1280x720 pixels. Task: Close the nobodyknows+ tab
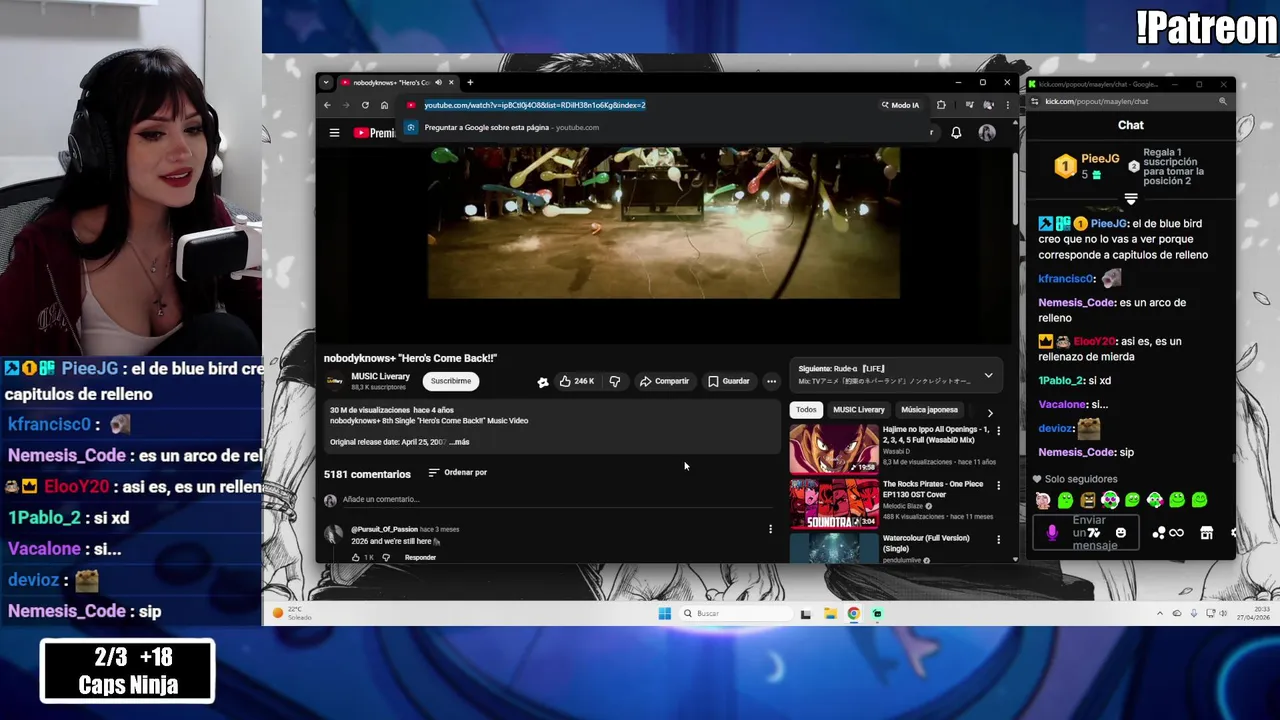point(451,83)
